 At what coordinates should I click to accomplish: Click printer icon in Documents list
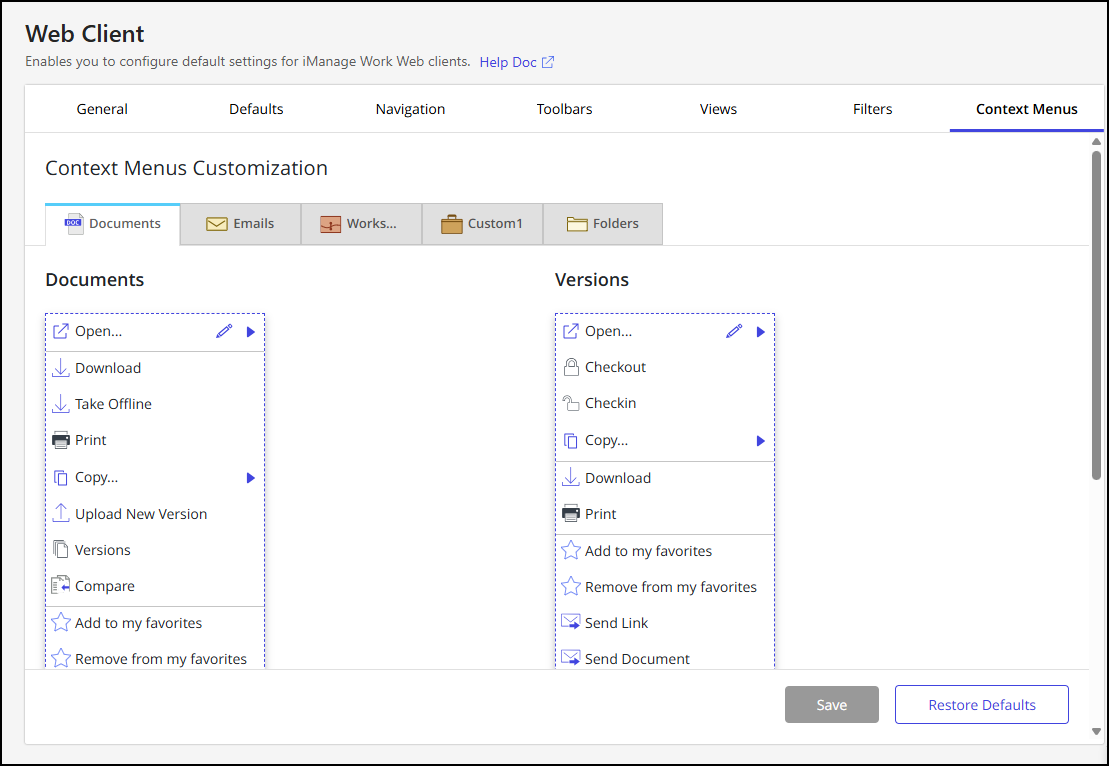(61, 440)
